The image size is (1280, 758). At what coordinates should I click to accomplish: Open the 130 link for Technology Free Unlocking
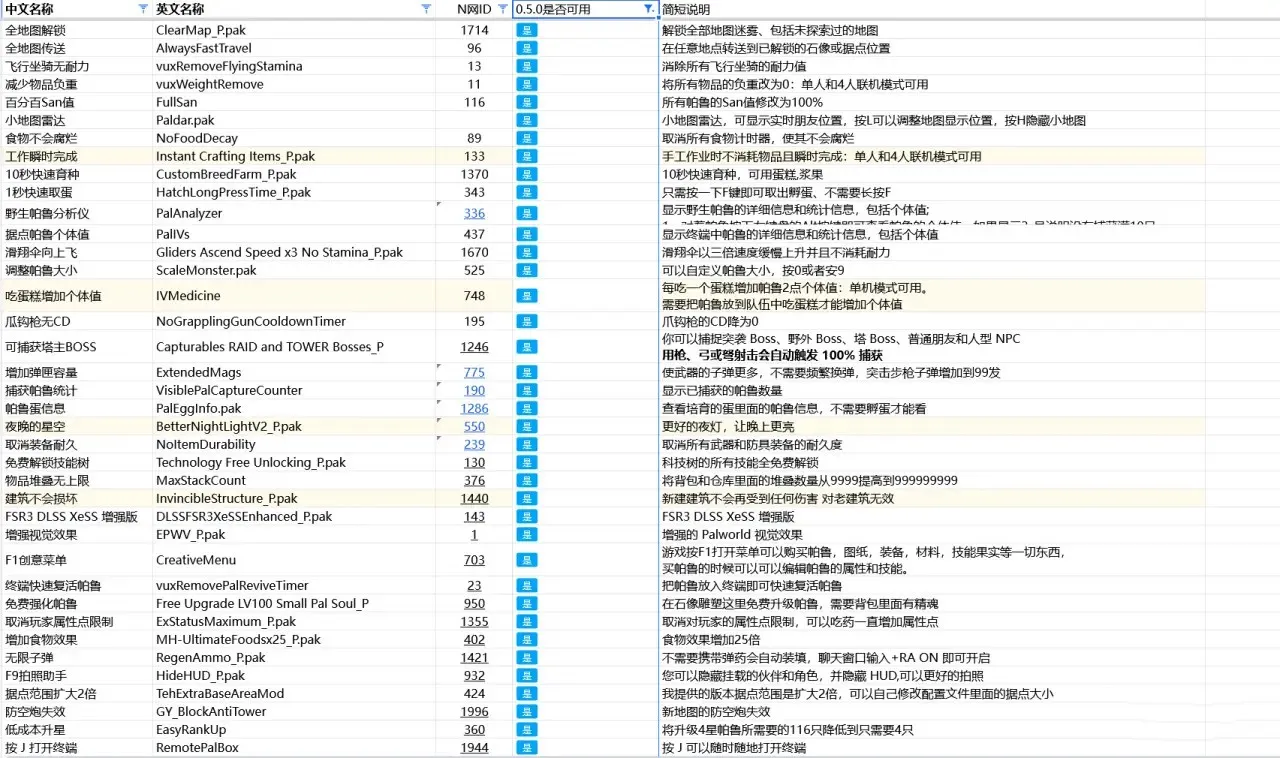[x=474, y=462]
